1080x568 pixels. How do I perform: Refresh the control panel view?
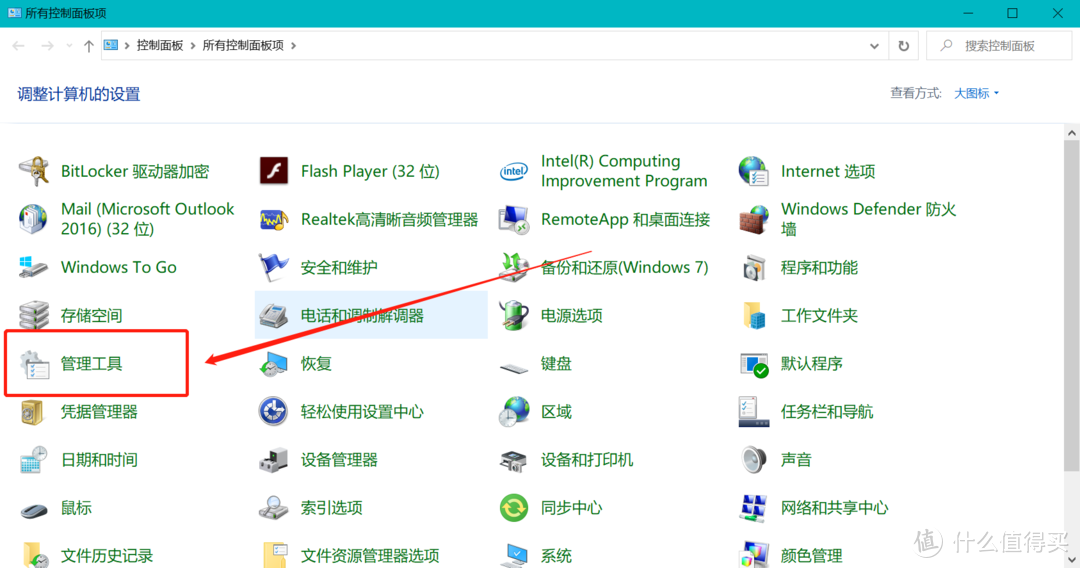[x=904, y=46]
